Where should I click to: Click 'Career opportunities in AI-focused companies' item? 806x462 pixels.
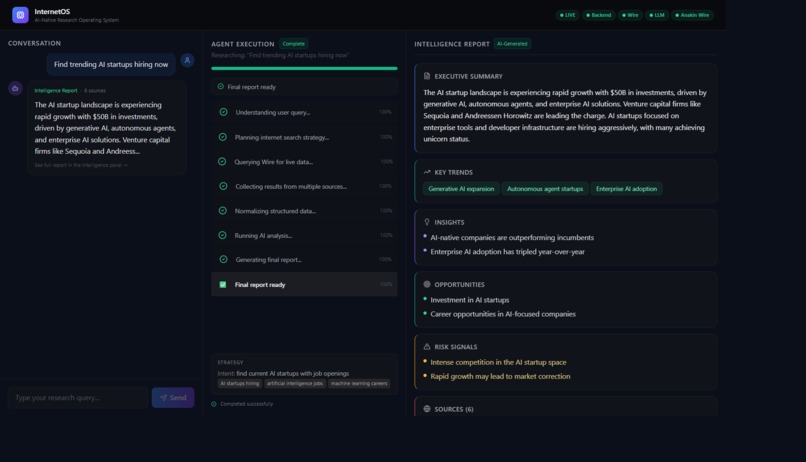click(x=503, y=314)
